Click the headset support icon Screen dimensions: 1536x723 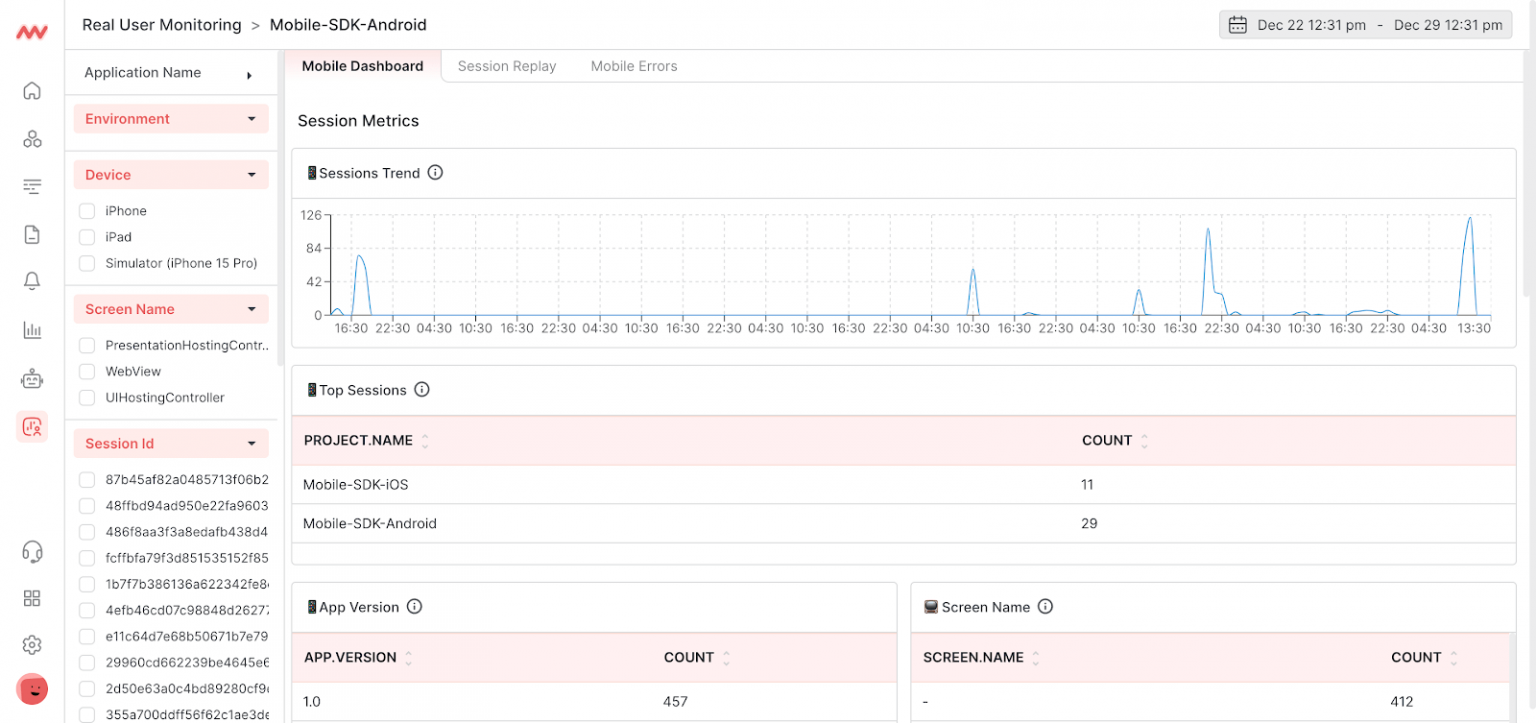point(32,551)
